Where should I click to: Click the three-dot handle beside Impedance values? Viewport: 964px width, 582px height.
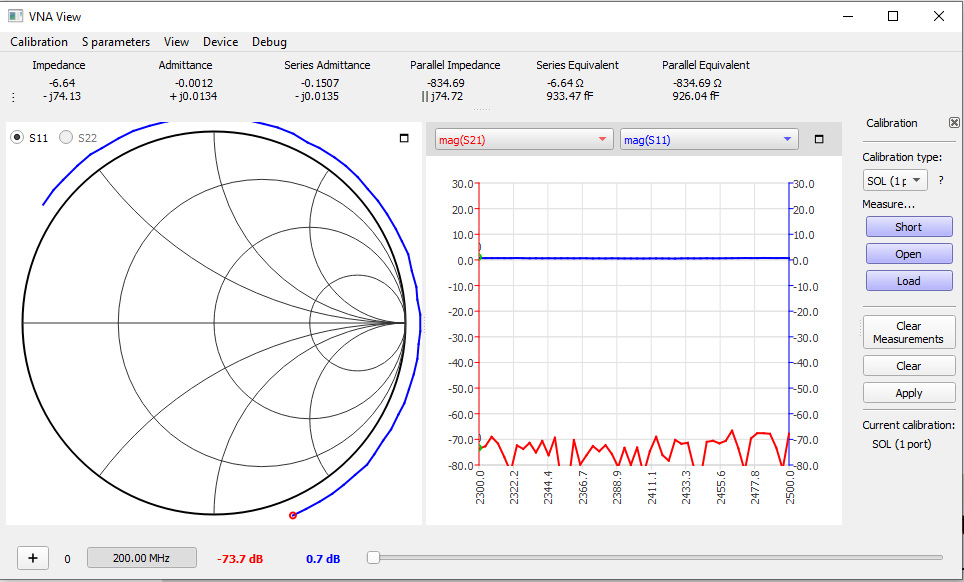click(14, 97)
